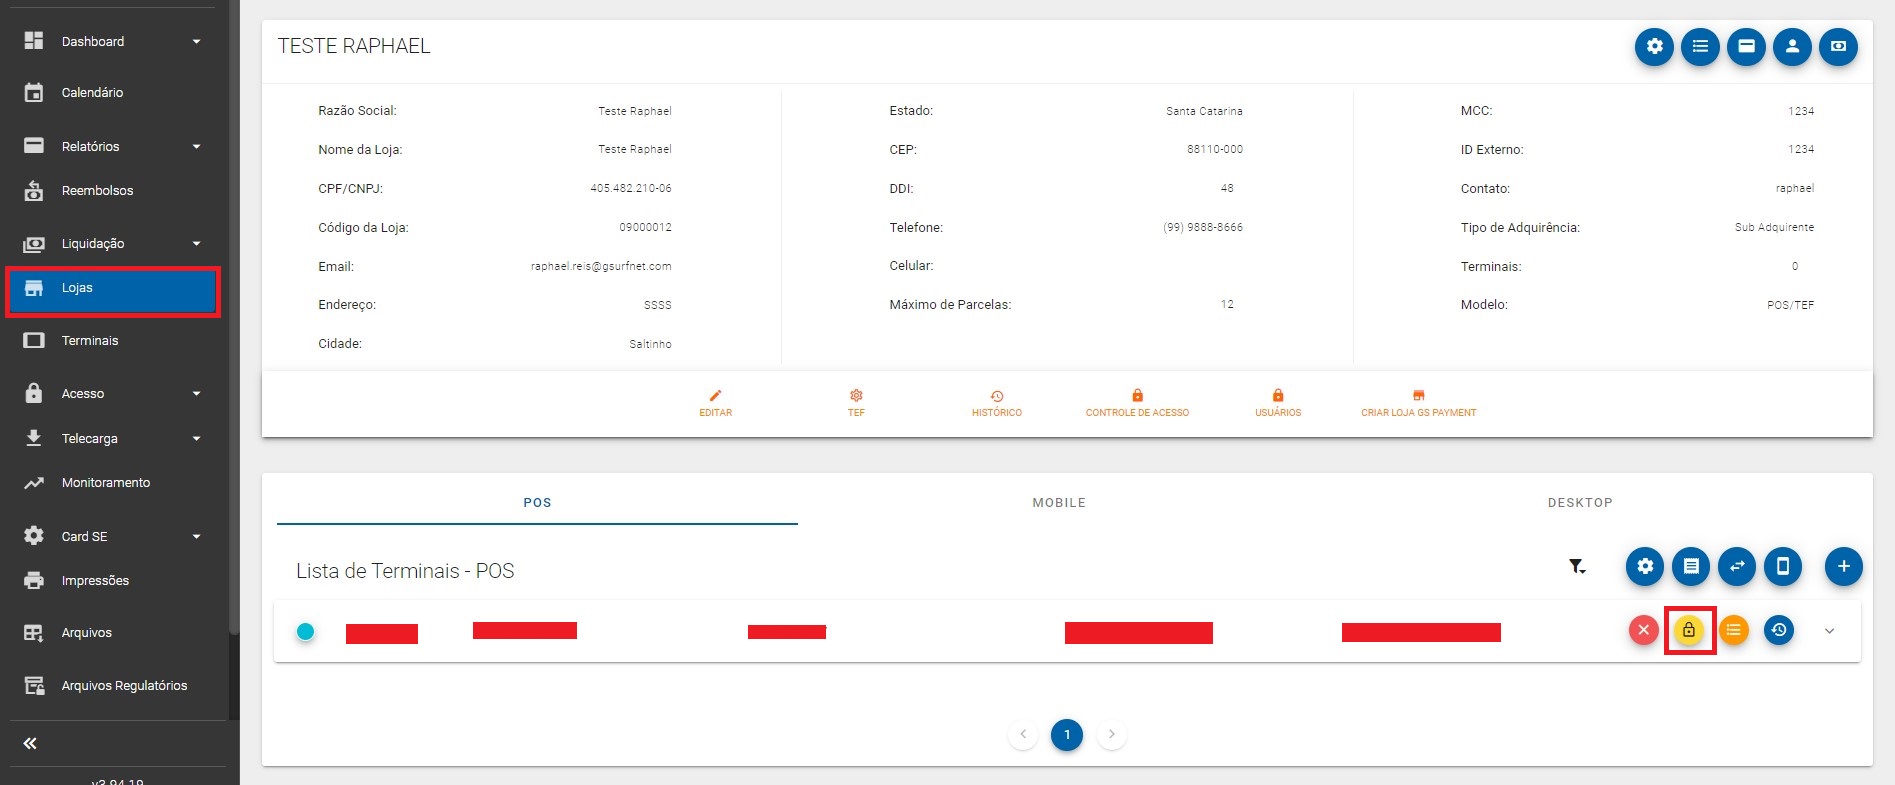Open CONTROLE DE ACESSO
The height and width of the screenshot is (785, 1895).
coord(1137,403)
